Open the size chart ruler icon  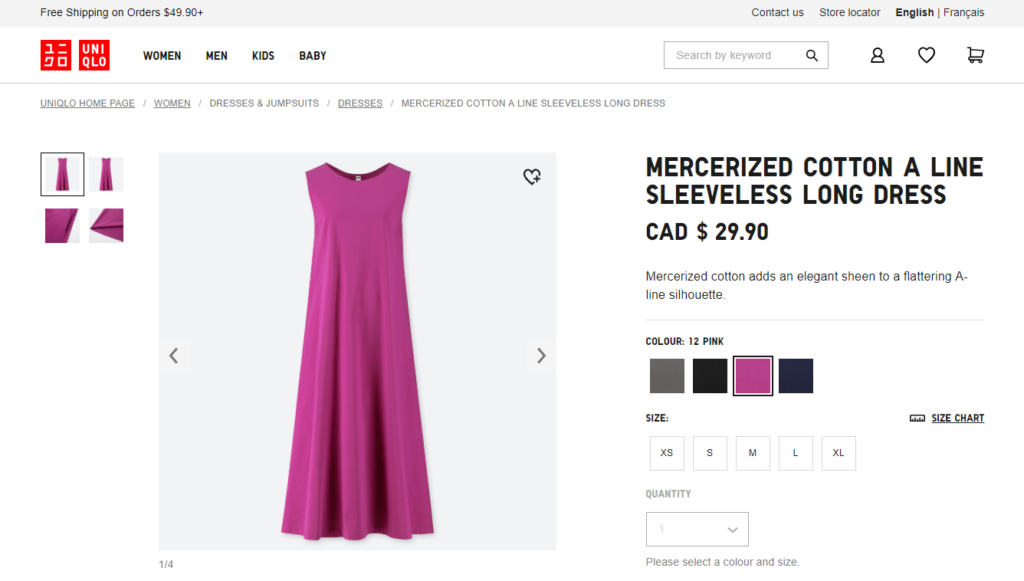(x=917, y=418)
